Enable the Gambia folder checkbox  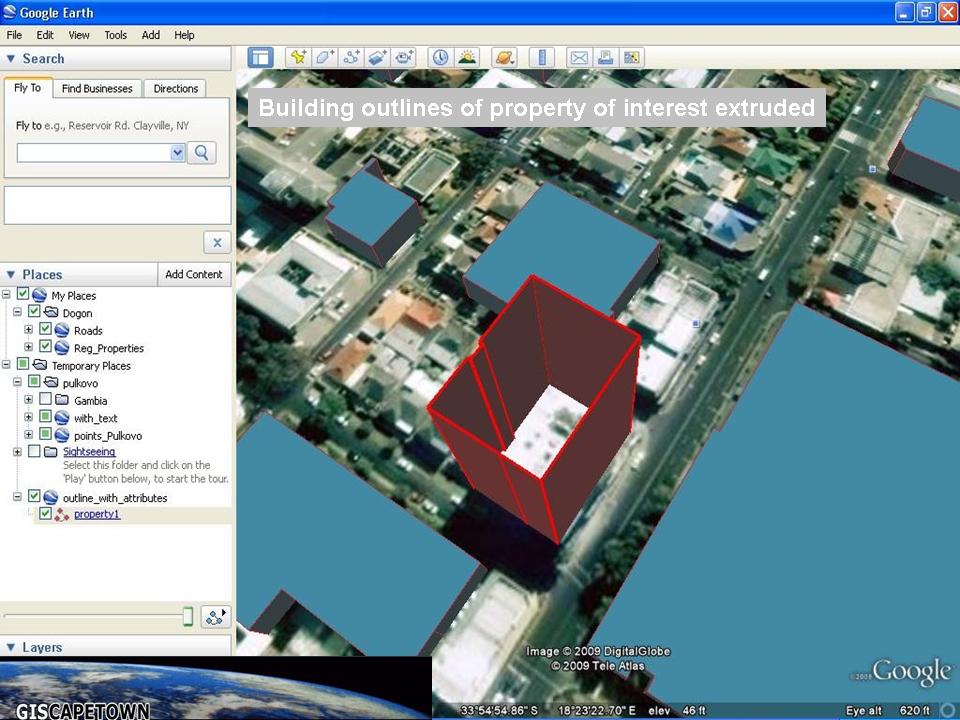[45, 399]
